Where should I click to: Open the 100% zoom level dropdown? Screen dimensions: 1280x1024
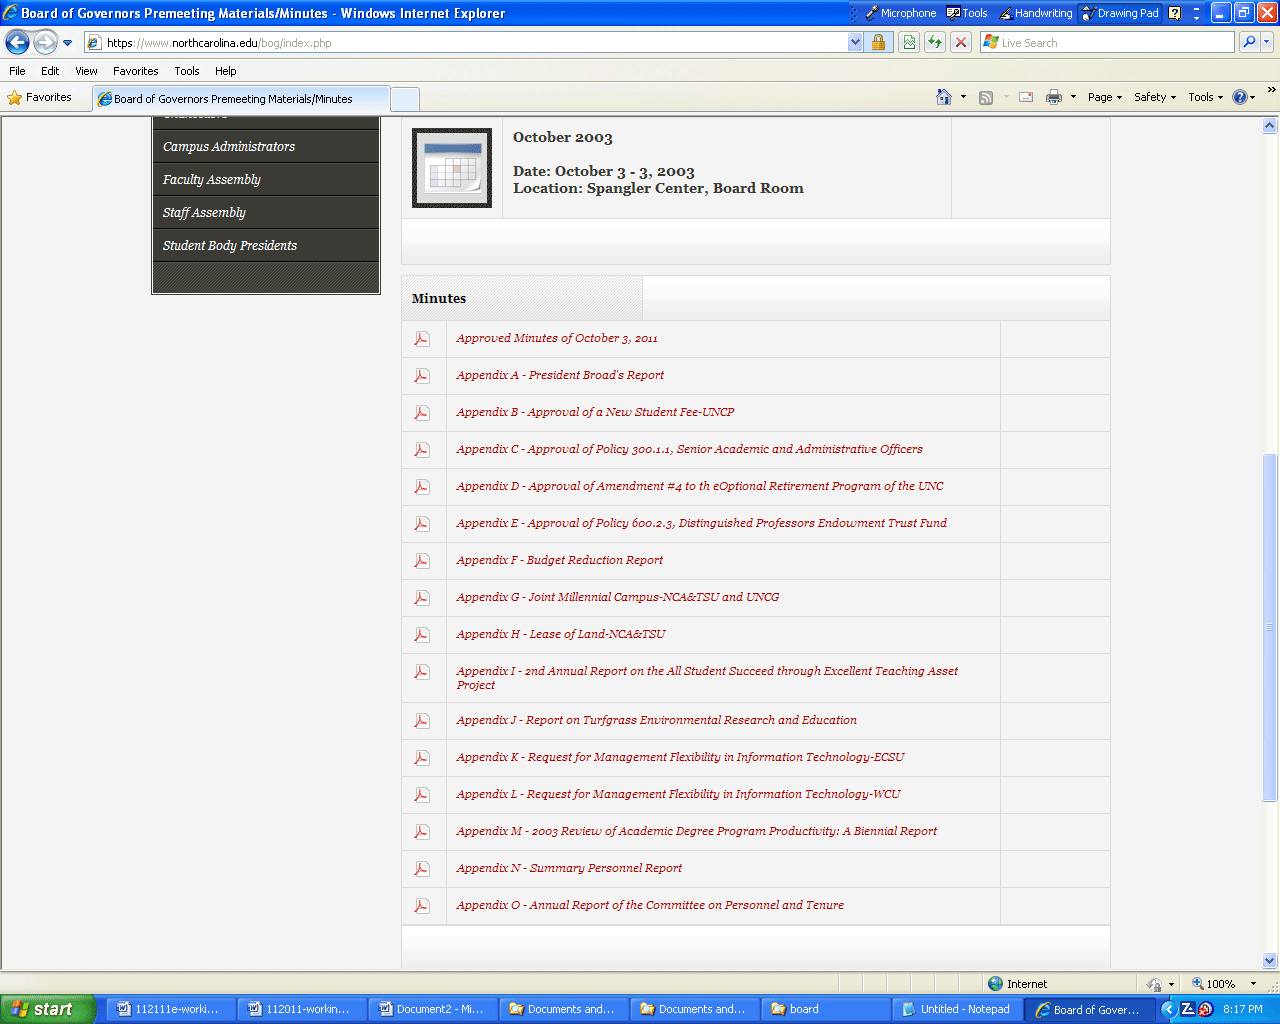(1253, 984)
